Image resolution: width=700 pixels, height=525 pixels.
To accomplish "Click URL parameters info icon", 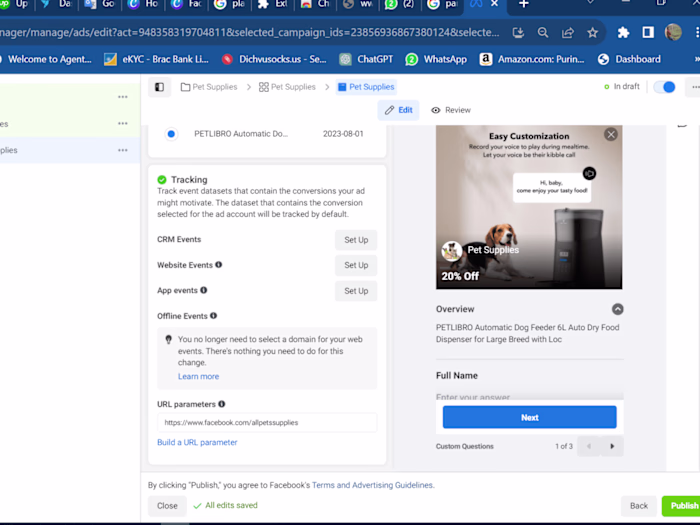I will [x=222, y=404].
